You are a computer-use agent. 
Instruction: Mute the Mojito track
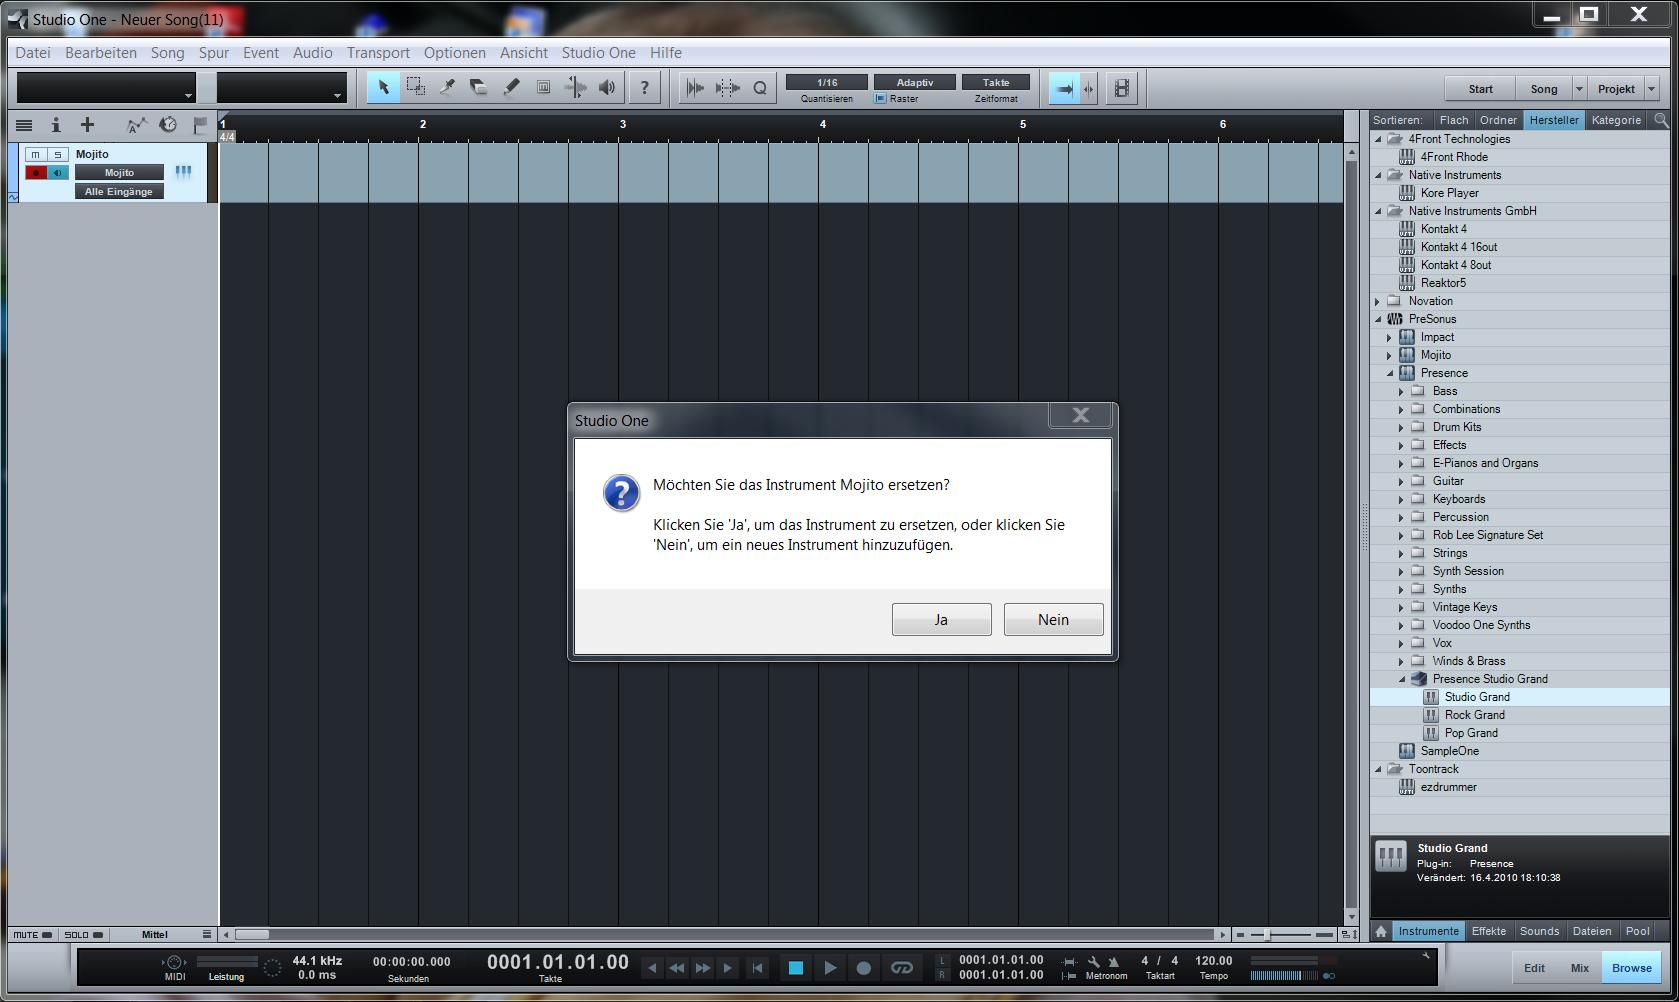(36, 154)
